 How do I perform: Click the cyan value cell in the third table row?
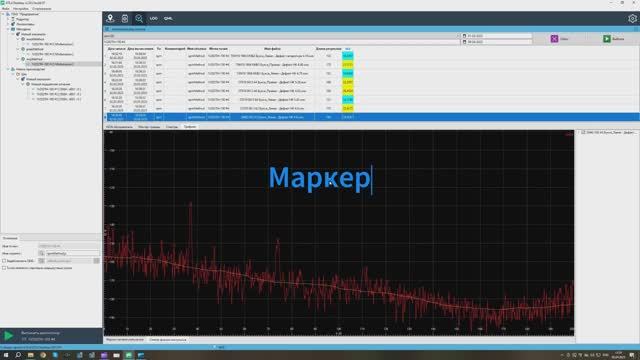pyautogui.click(x=348, y=73)
